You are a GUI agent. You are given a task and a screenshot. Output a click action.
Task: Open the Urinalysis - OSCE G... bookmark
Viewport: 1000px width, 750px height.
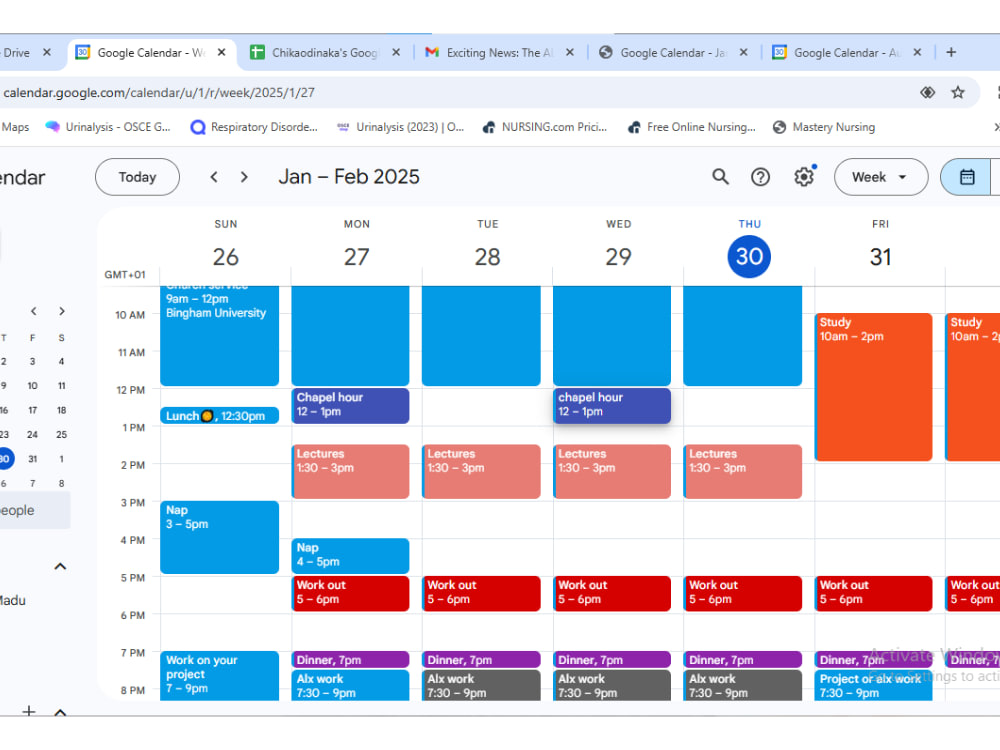tap(108, 127)
